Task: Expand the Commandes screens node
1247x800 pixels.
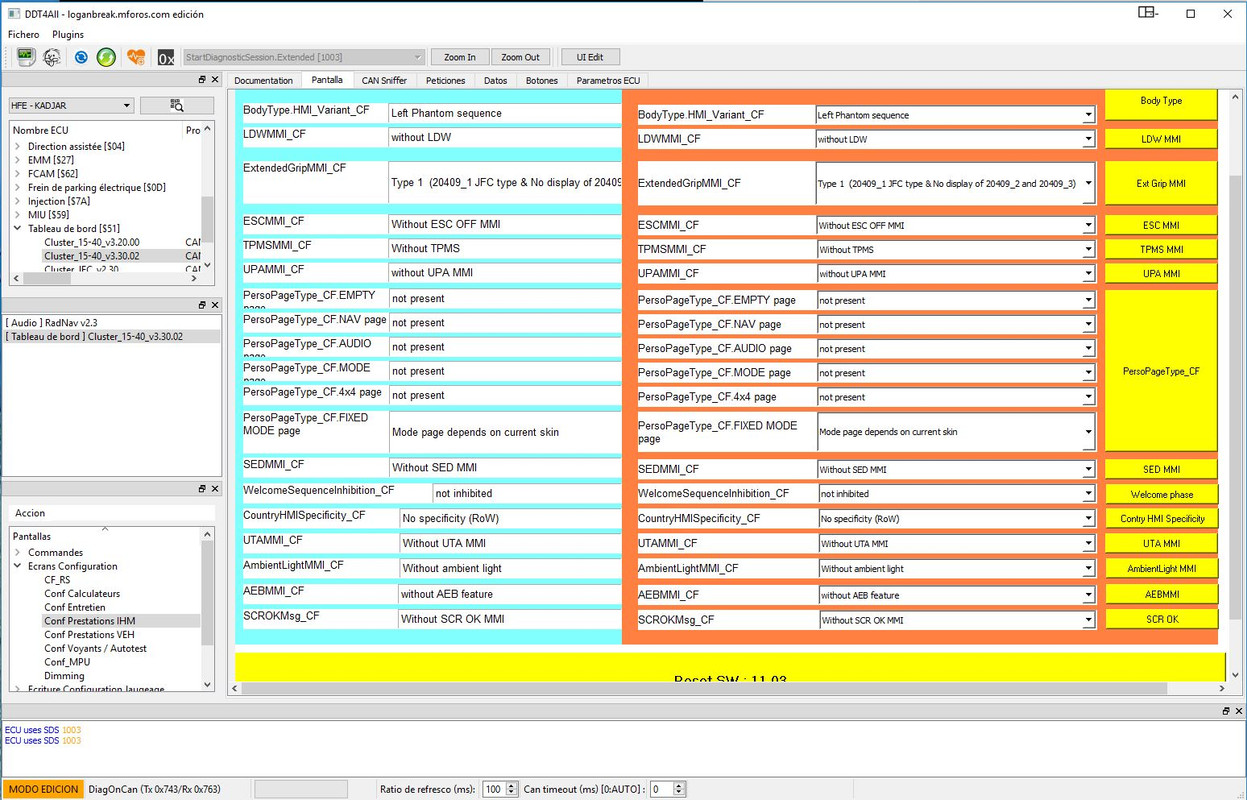Action: tap(18, 552)
